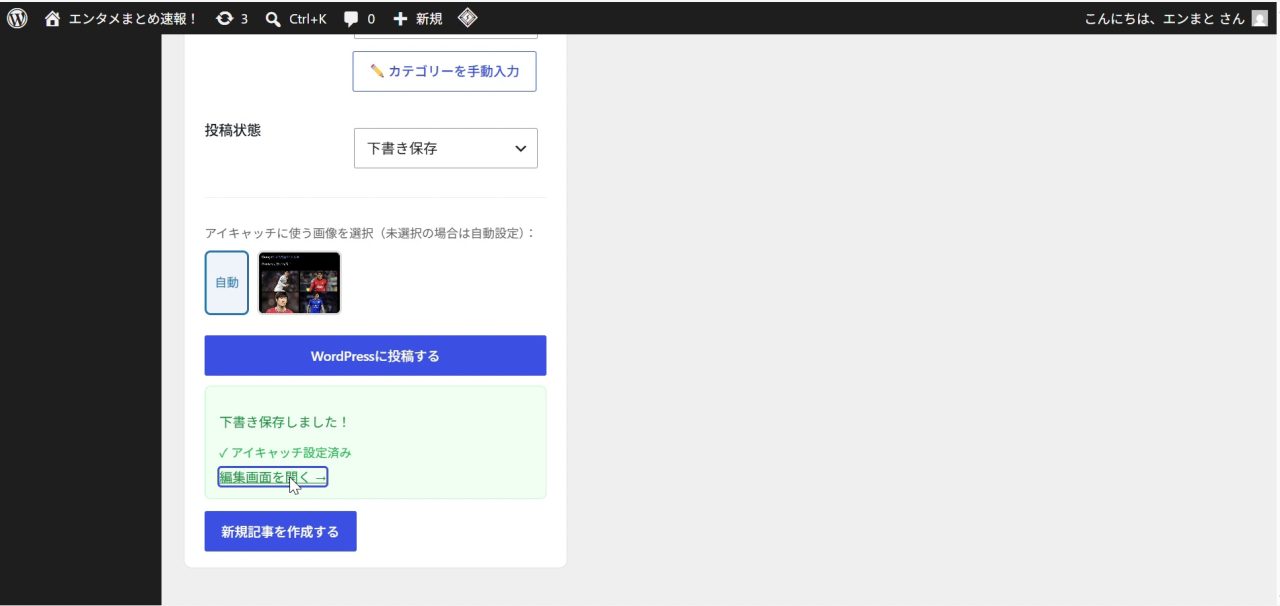The image size is (1280, 606).
Task: Click the 下書き保存しました！ message
Action: [x=284, y=422]
